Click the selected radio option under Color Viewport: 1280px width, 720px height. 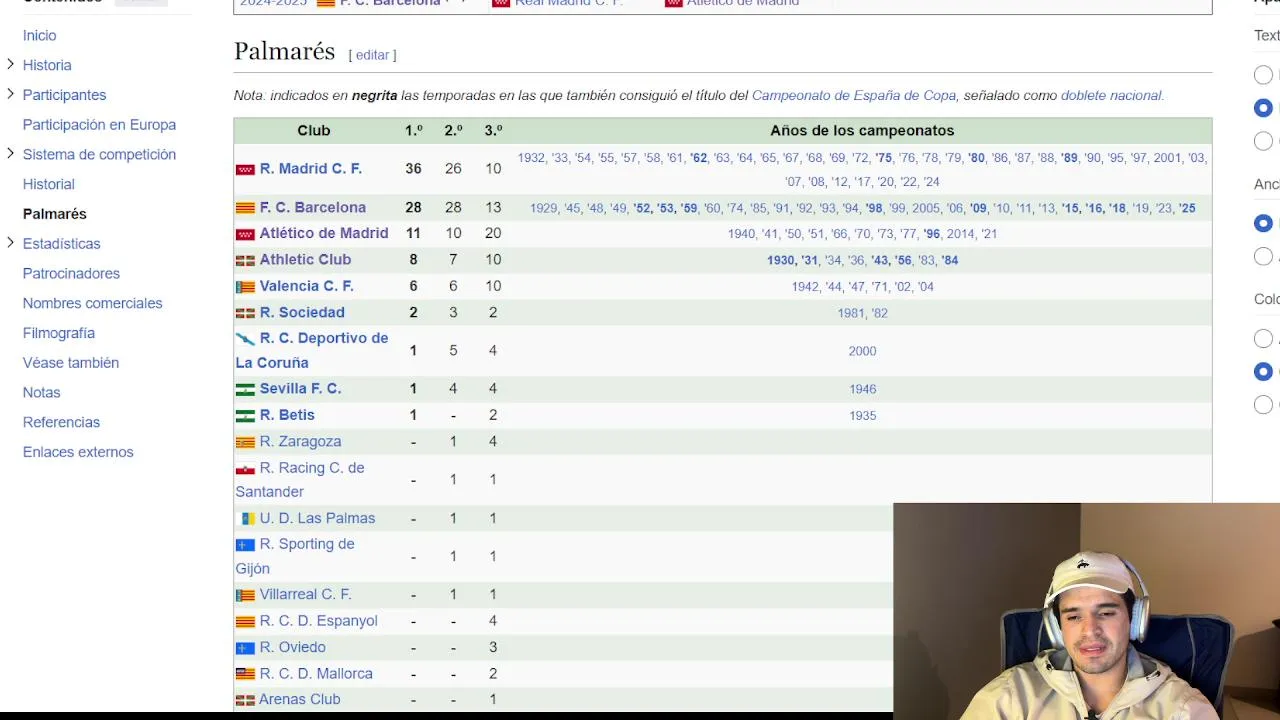coord(1264,371)
